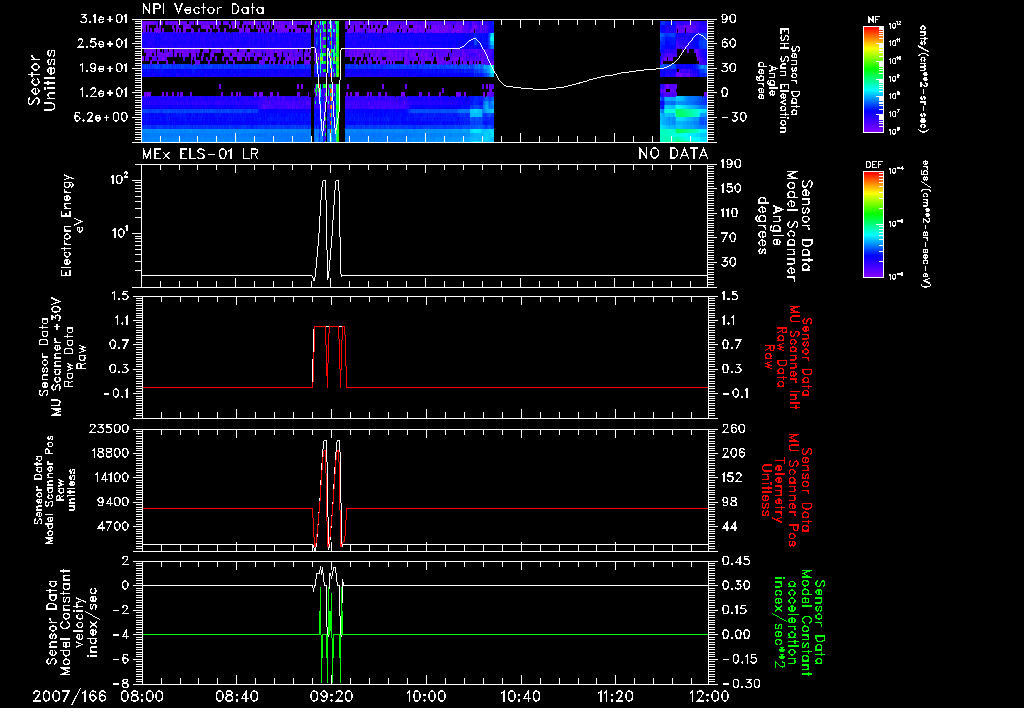Click the 'NO DATA' label

pos(673,154)
